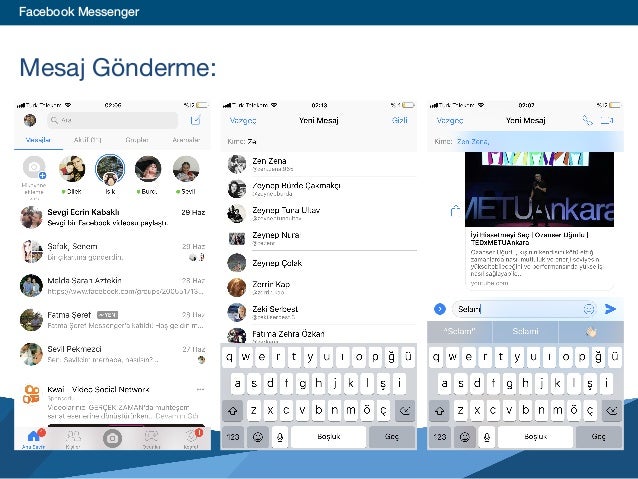The width and height of the screenshot is (638, 479).
Task: Click the search field in left screen
Action: 112,120
